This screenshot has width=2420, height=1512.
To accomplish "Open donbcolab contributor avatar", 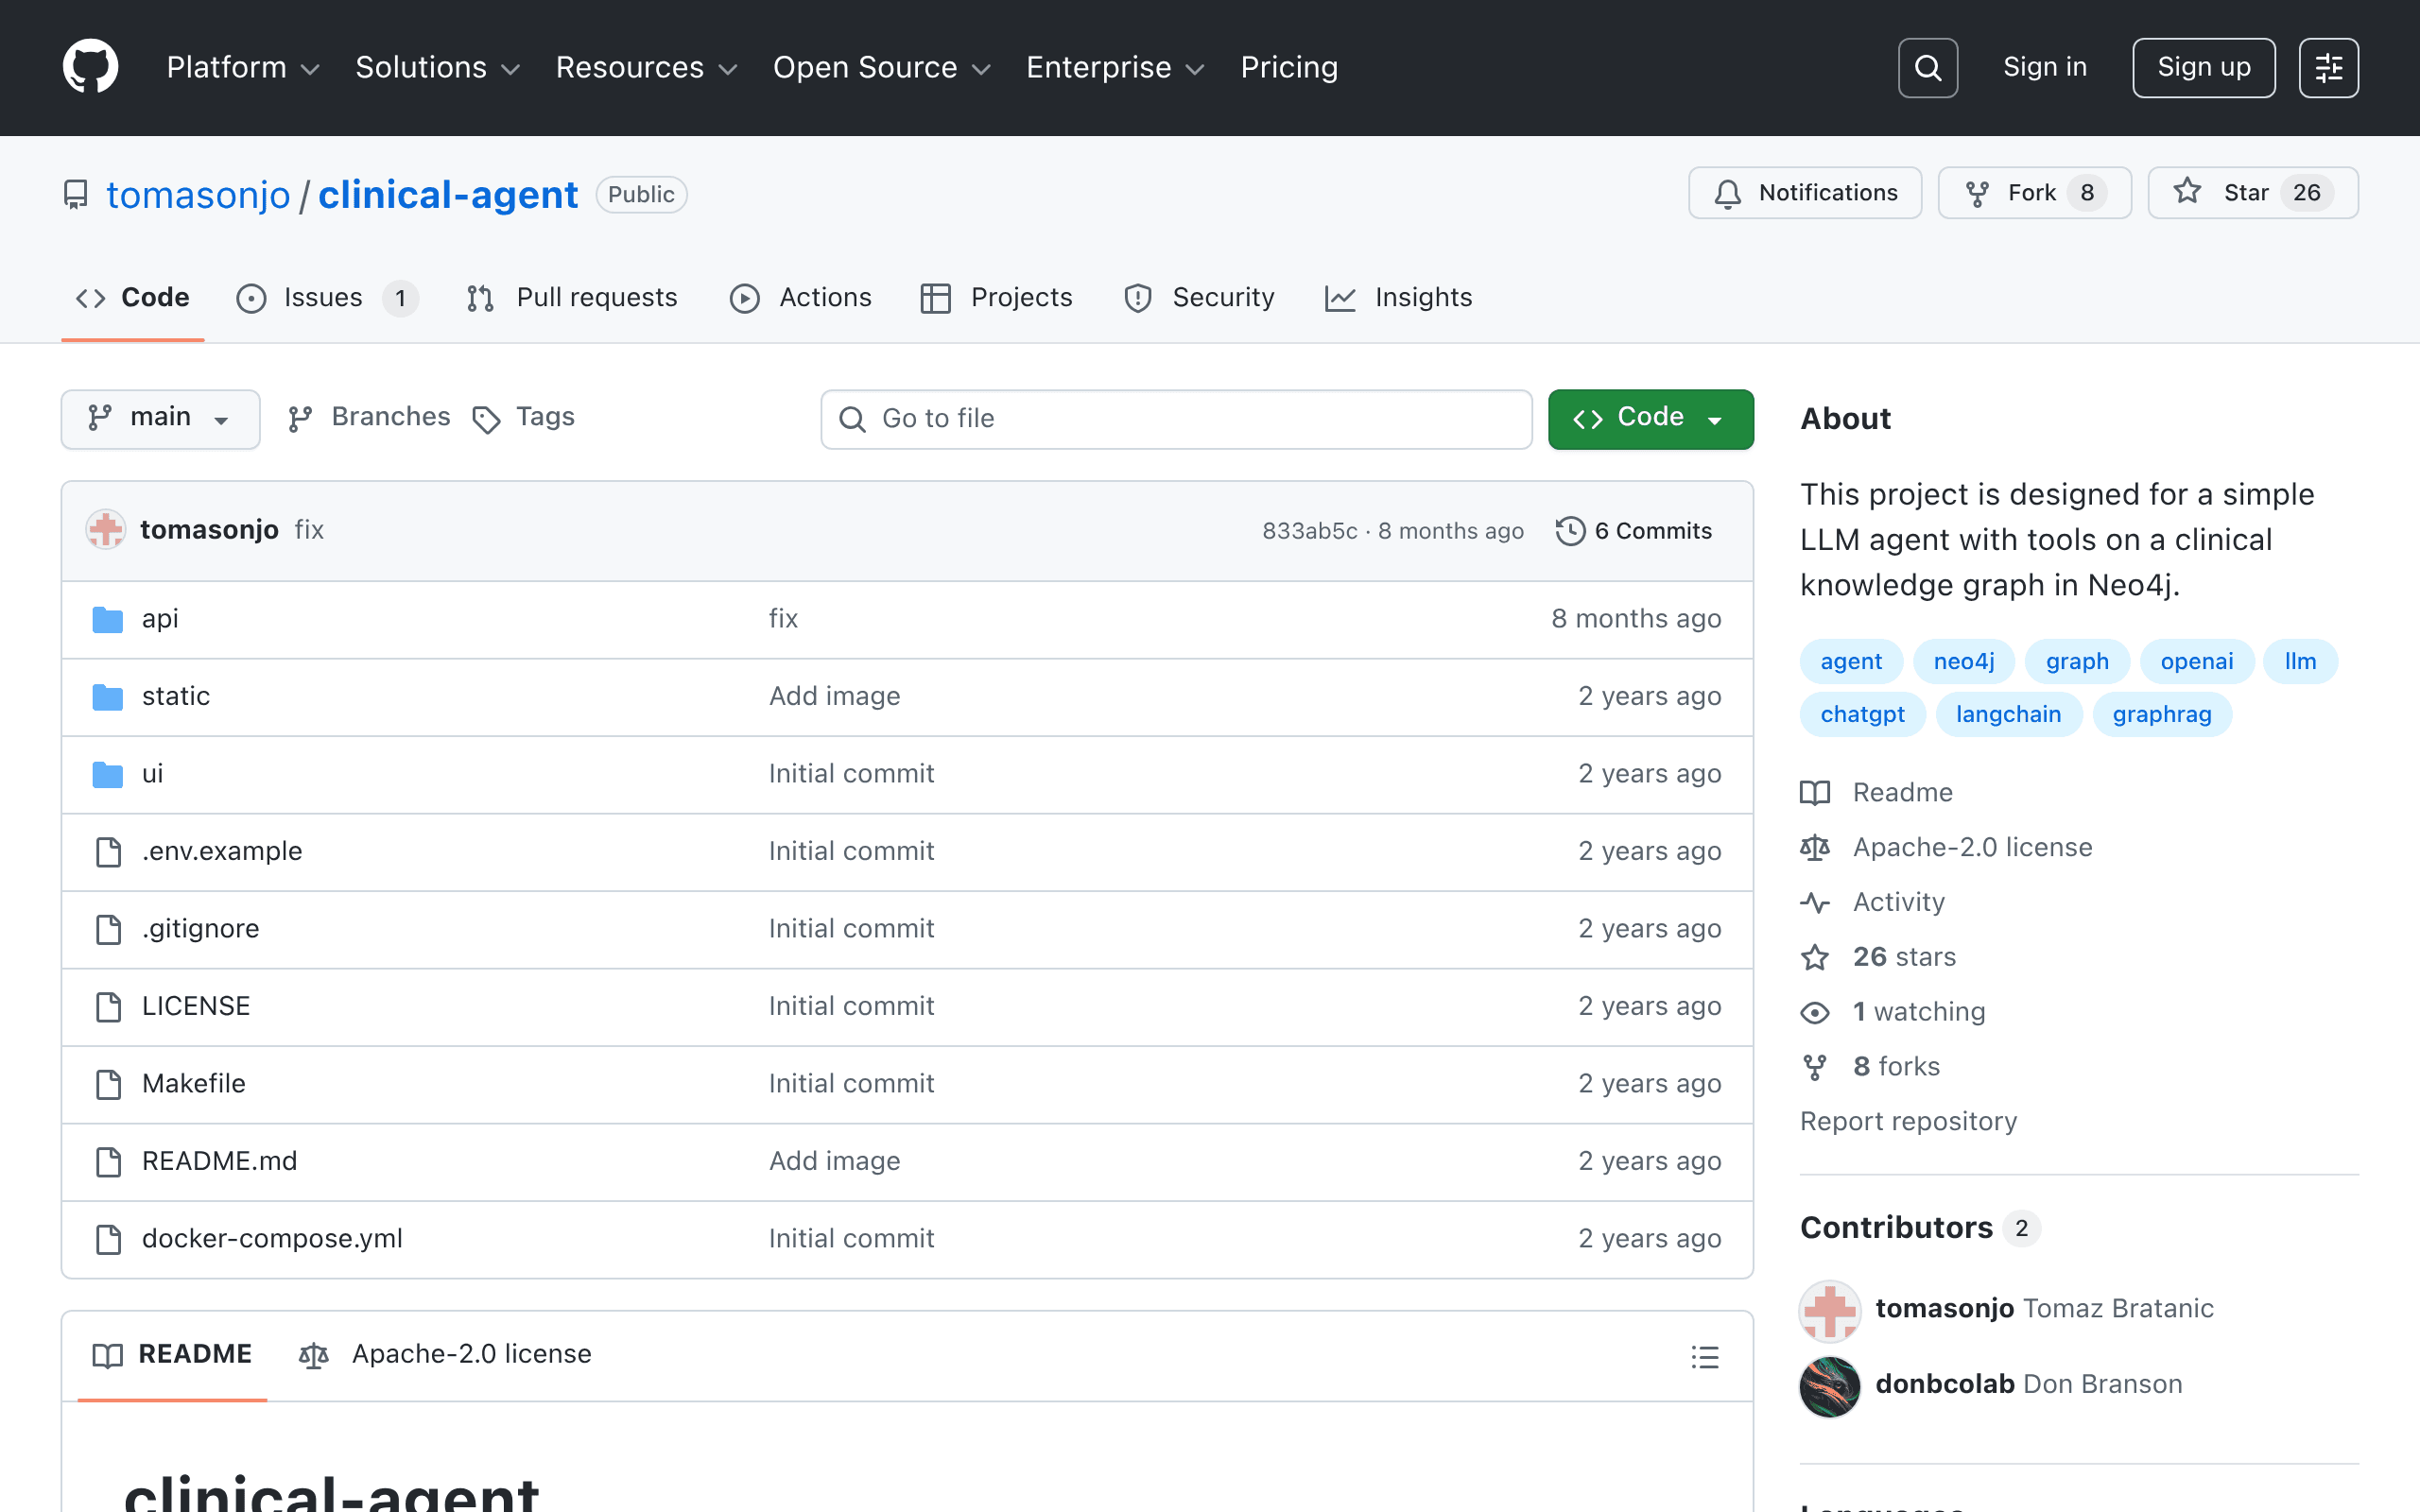I will [1829, 1385].
